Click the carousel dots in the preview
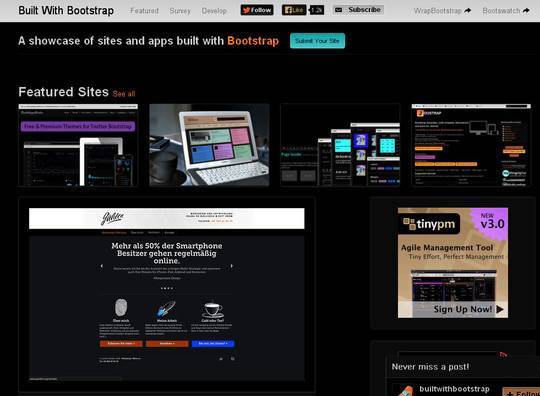Viewport: 540px width, 396px height. [167, 288]
